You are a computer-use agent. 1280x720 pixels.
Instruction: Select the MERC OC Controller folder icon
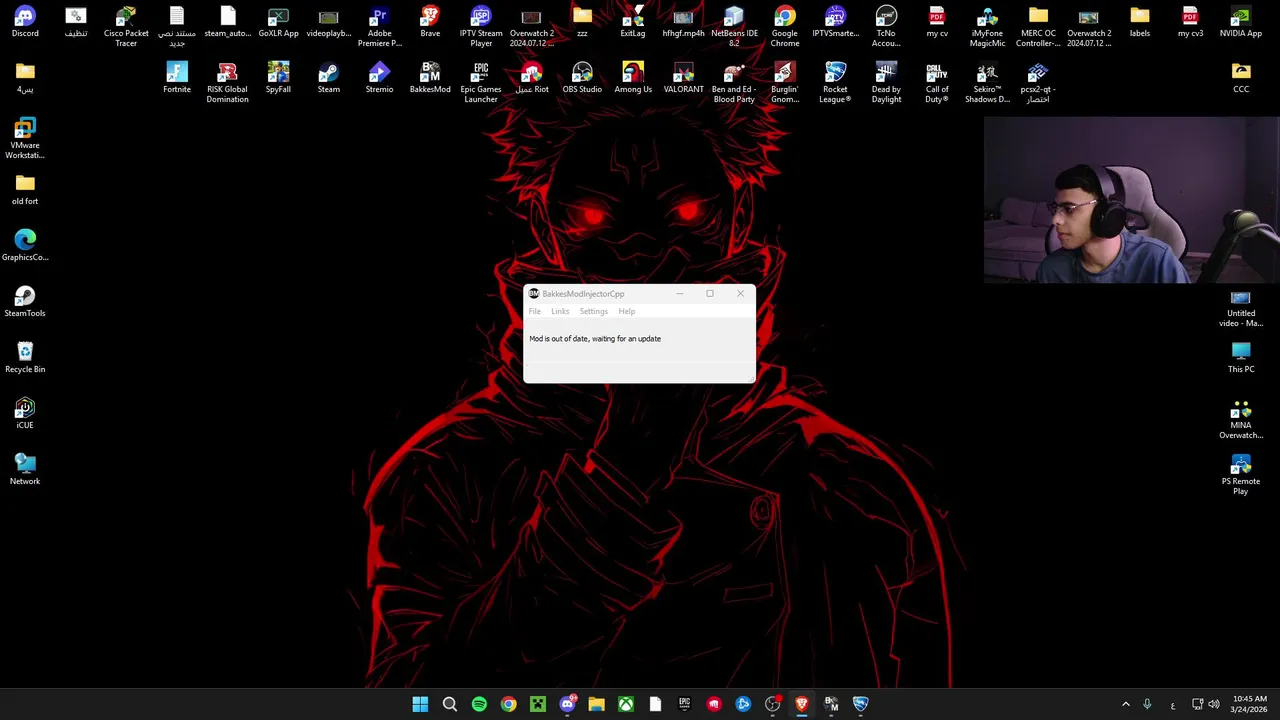point(1038,27)
